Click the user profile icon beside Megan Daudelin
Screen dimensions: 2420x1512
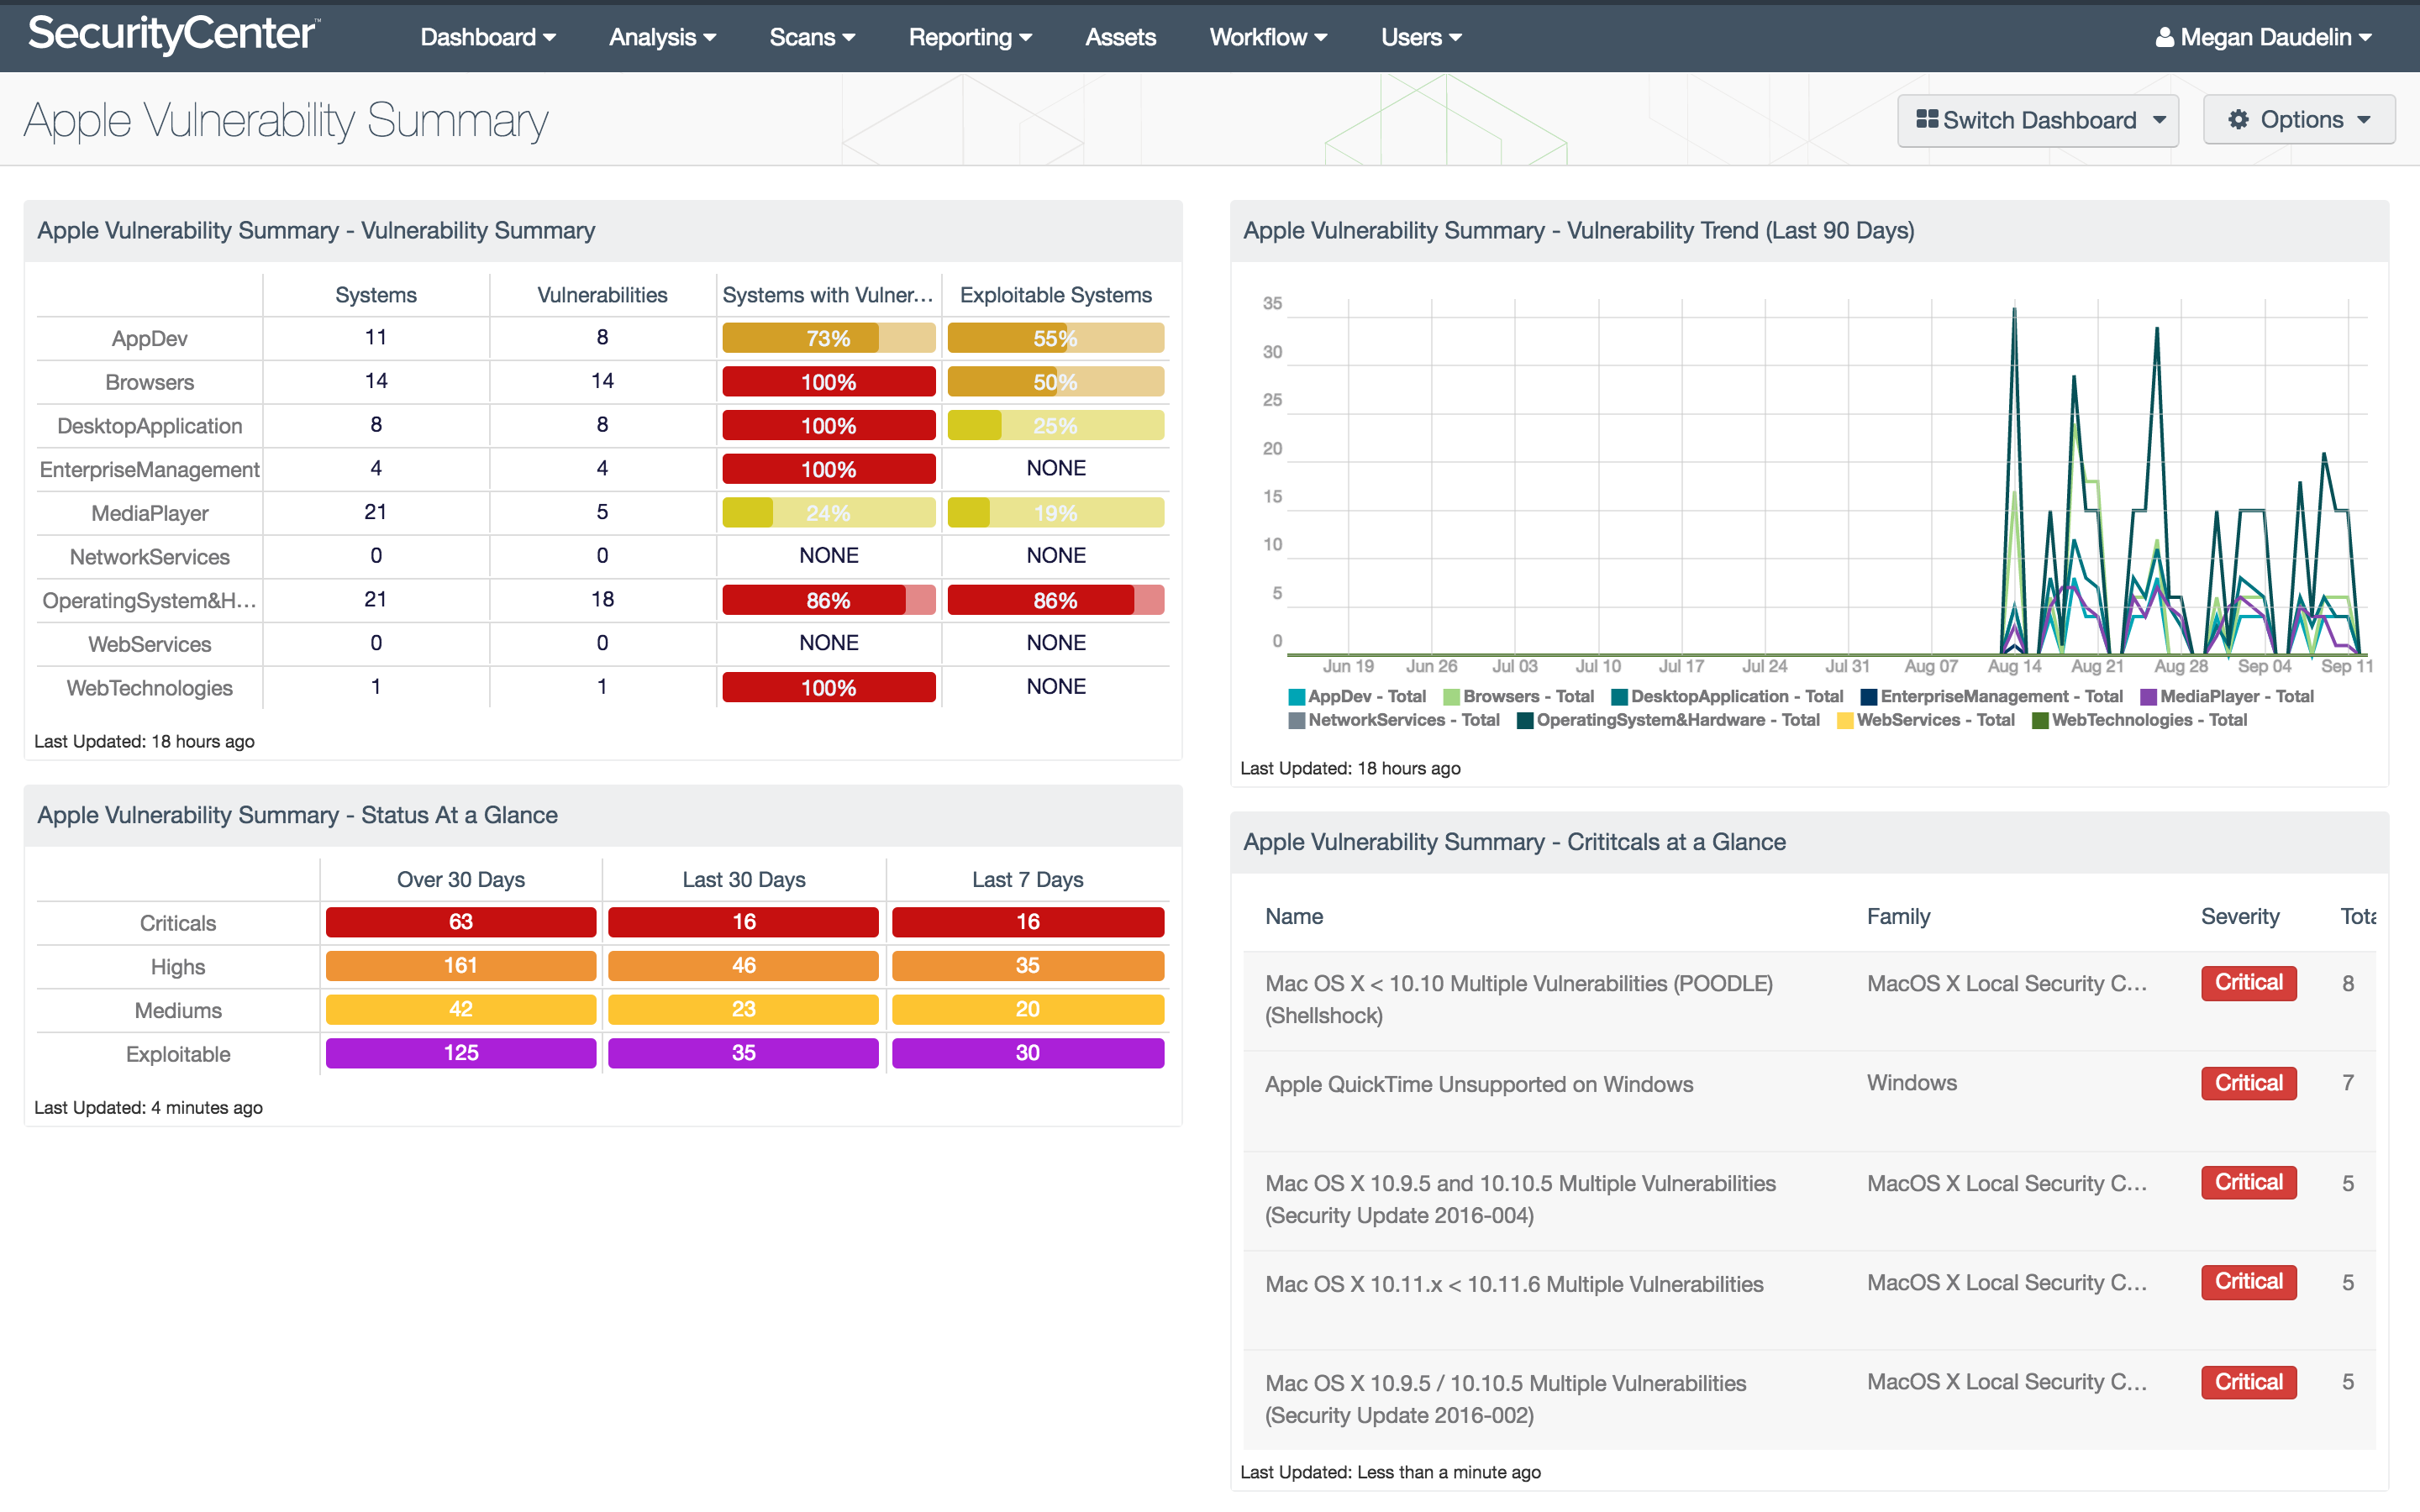coord(2164,38)
